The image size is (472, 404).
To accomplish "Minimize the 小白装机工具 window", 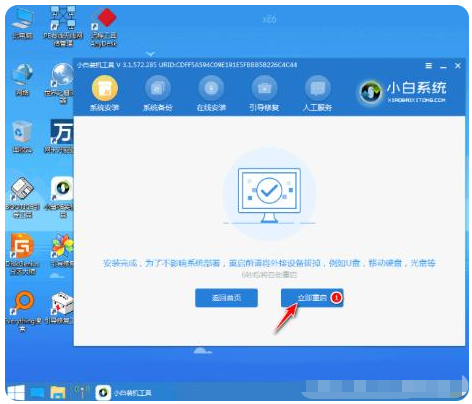I will coord(443,66).
